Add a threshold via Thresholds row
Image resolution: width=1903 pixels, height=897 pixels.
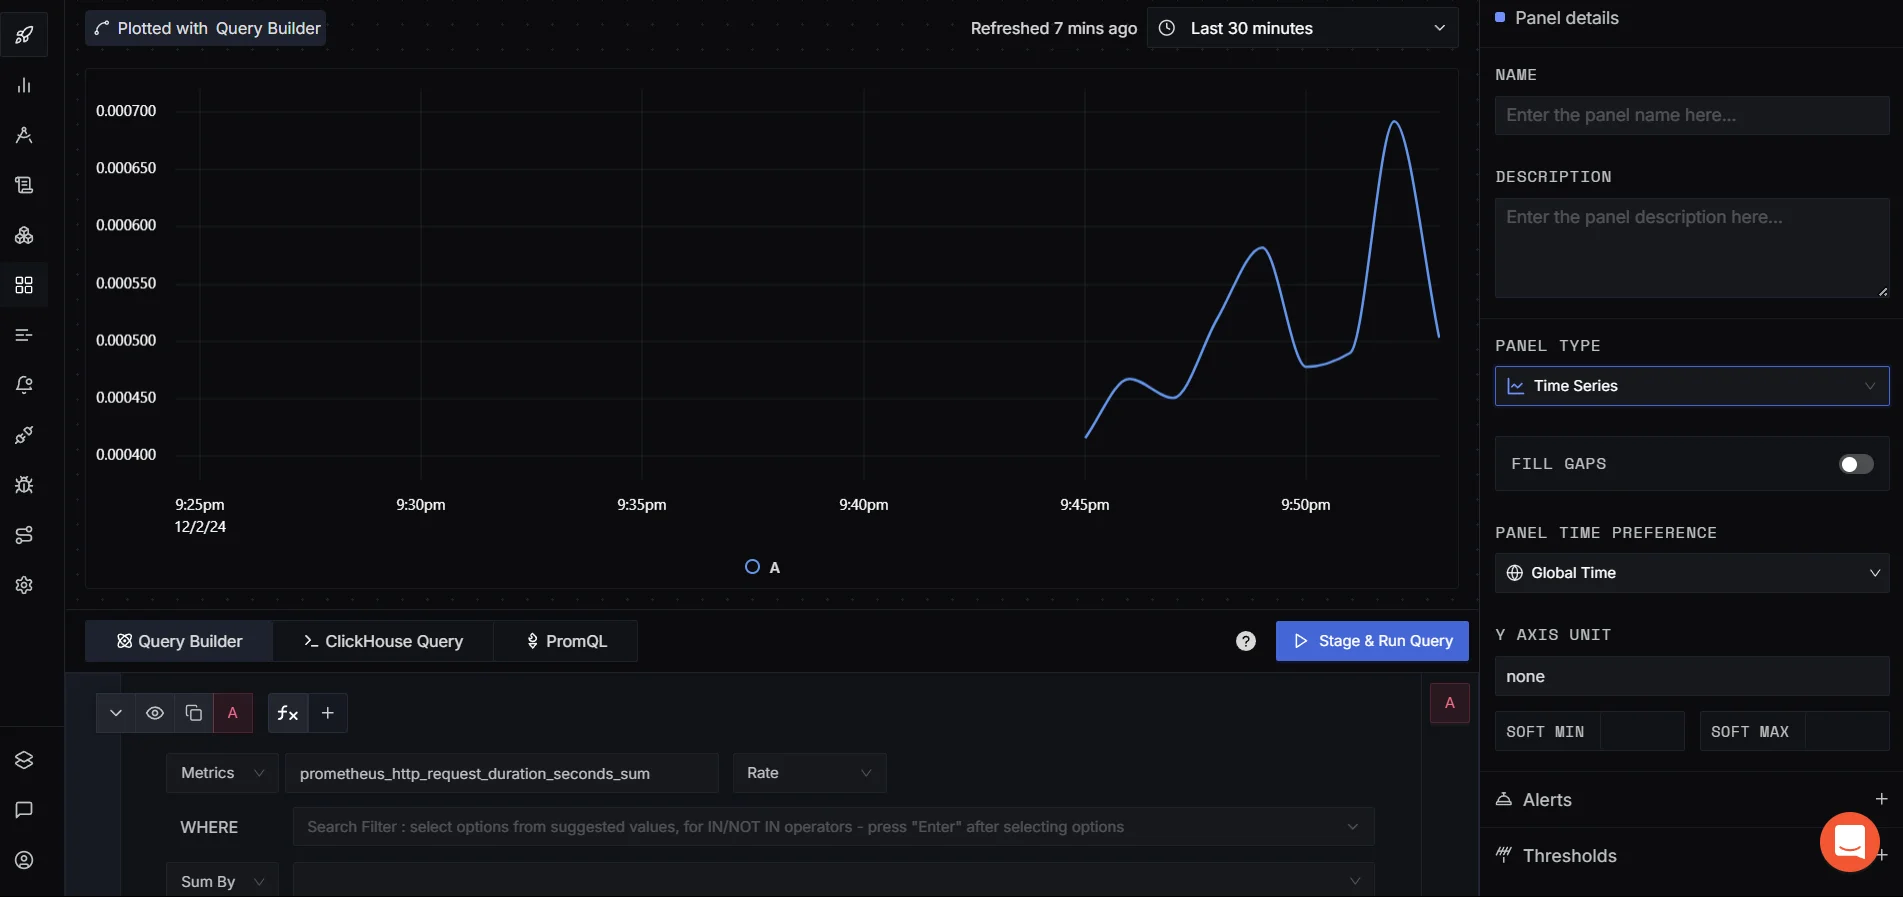tap(1881, 856)
